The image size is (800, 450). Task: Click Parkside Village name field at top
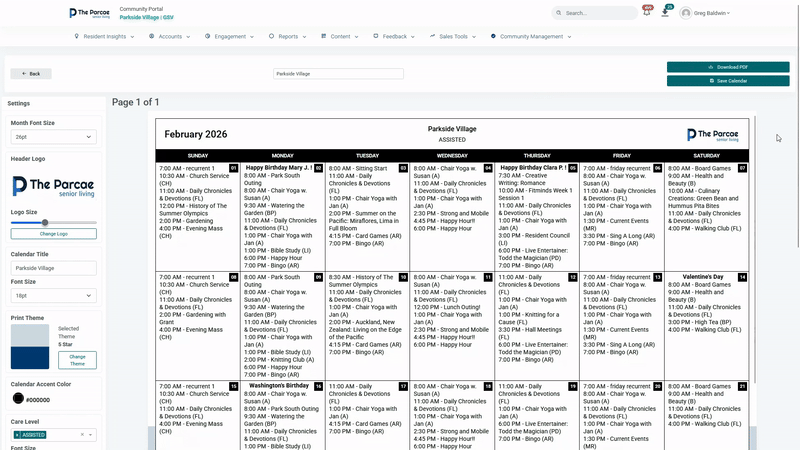click(338, 74)
